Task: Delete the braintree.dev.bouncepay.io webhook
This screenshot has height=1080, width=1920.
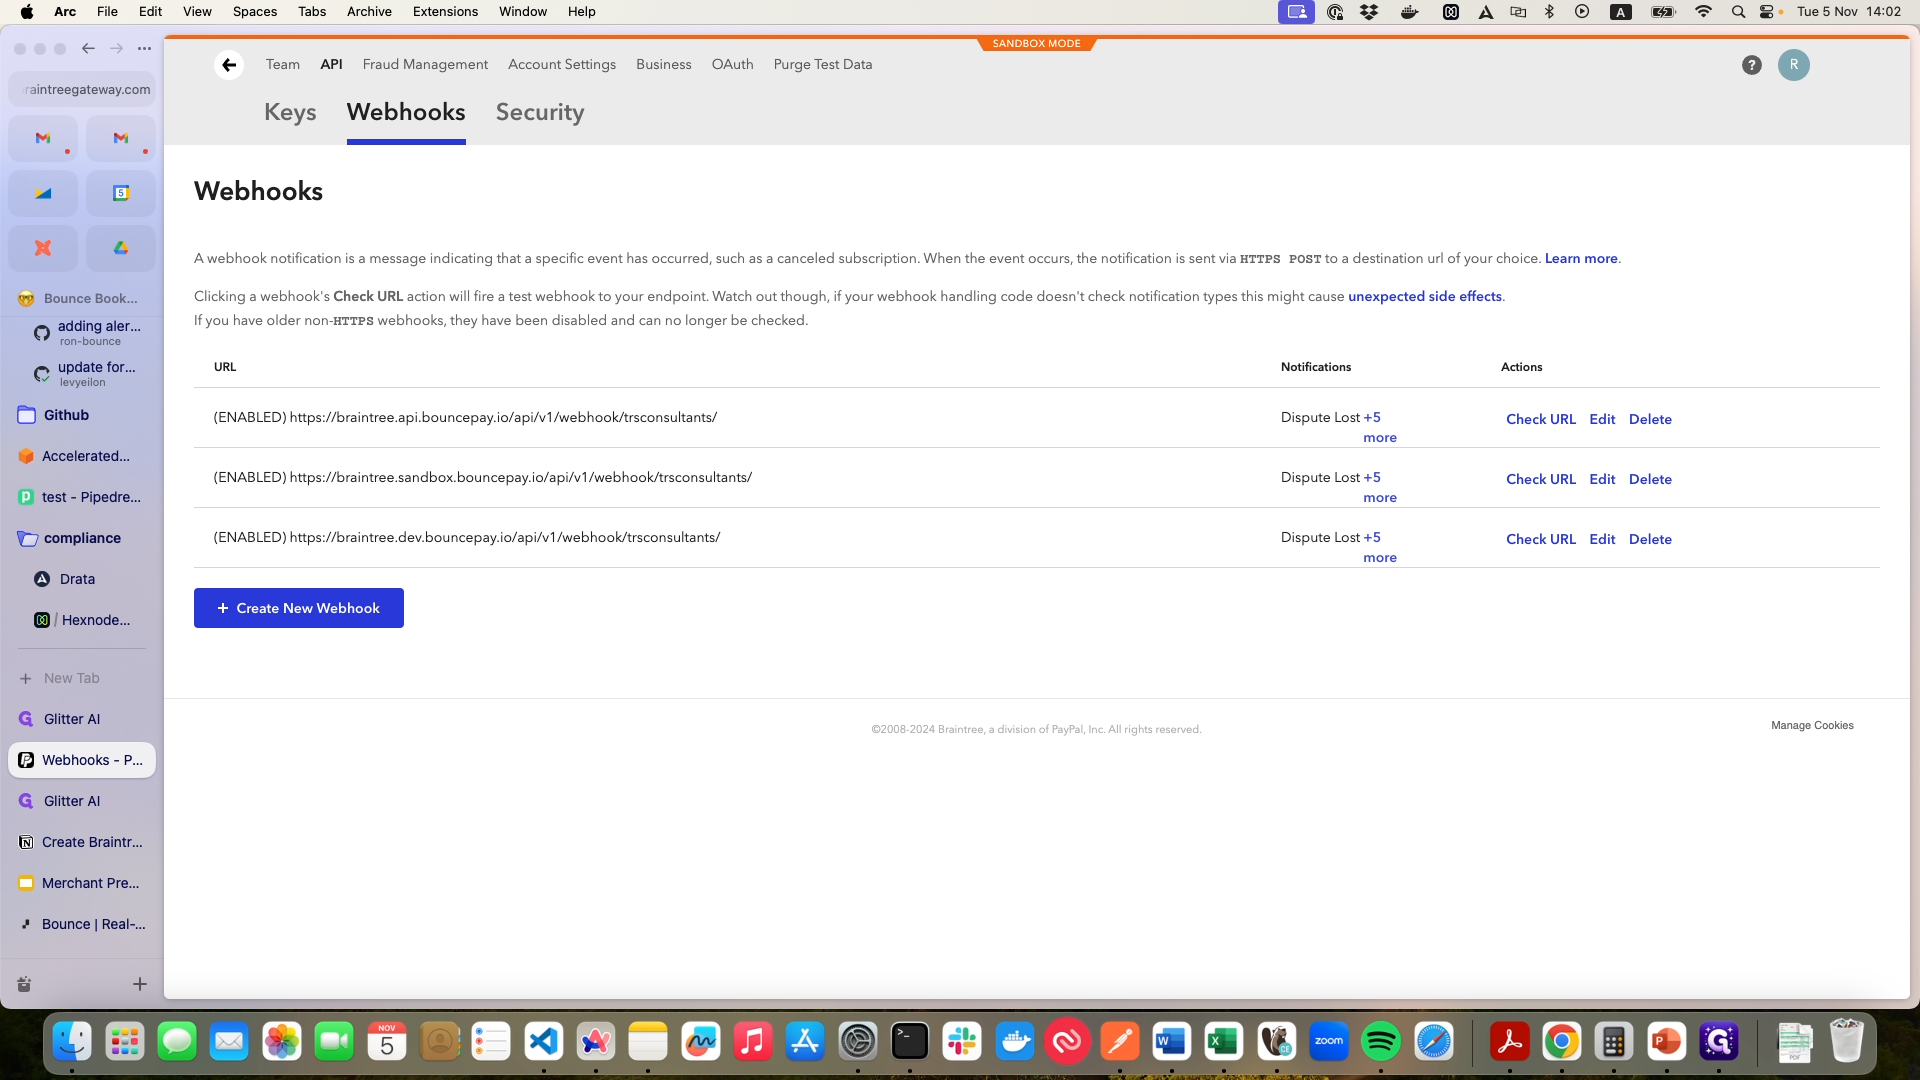Action: pyautogui.click(x=1650, y=539)
